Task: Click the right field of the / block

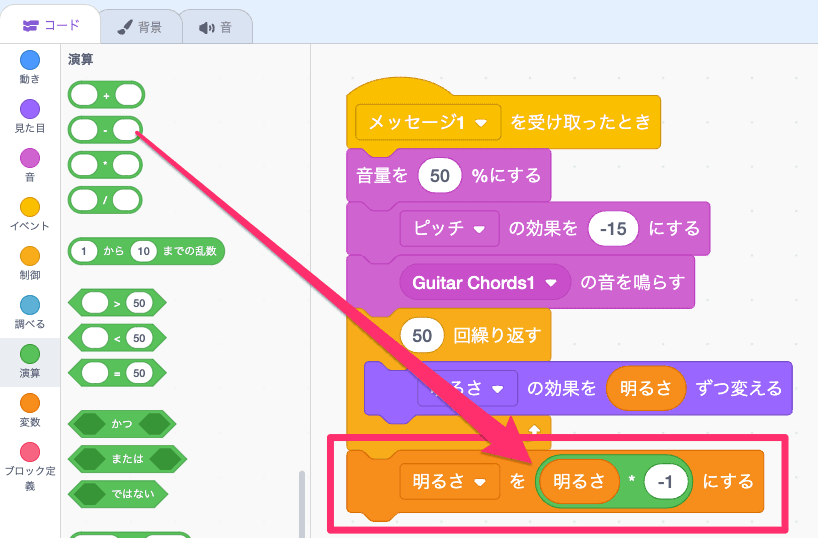Action: coord(126,200)
